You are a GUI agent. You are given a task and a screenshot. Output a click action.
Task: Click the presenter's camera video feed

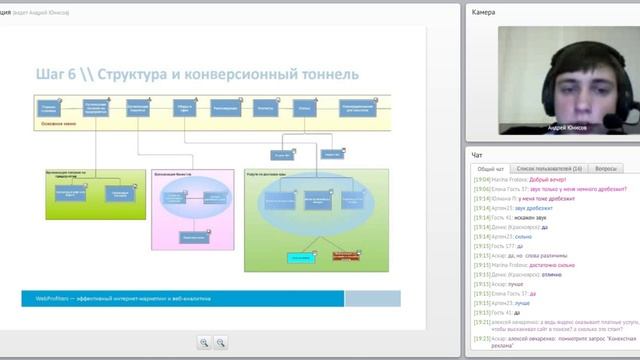click(569, 80)
